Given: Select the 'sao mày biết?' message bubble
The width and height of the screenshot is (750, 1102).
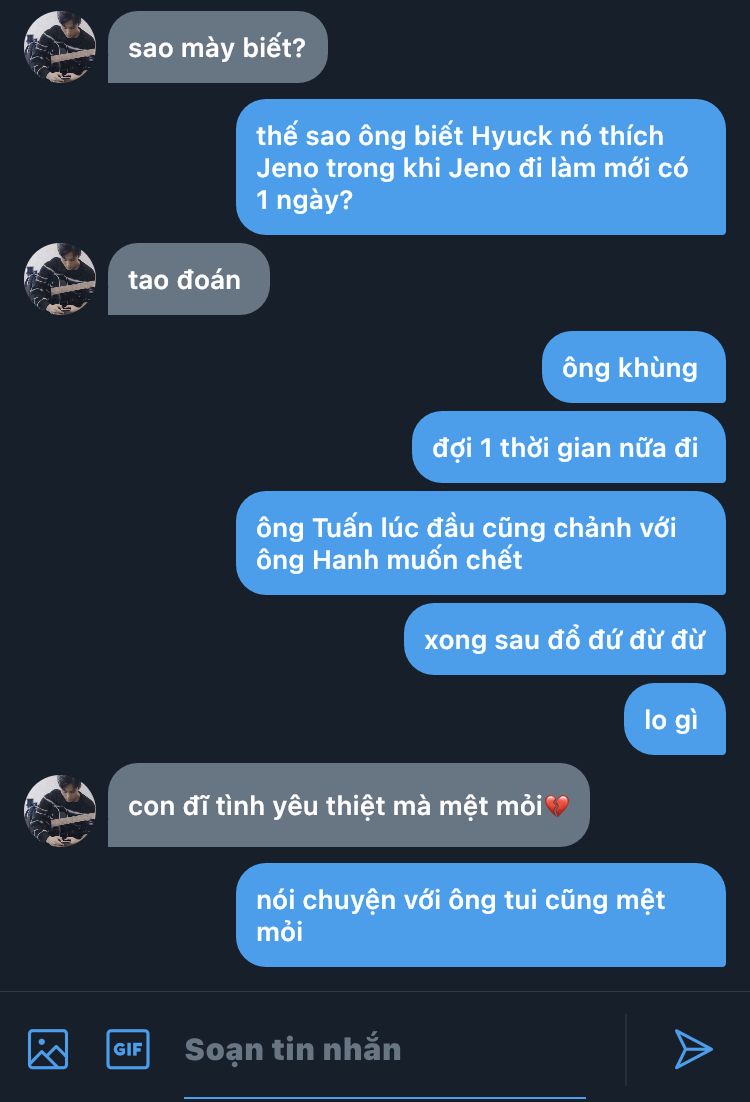Looking at the screenshot, I should pyautogui.click(x=218, y=47).
